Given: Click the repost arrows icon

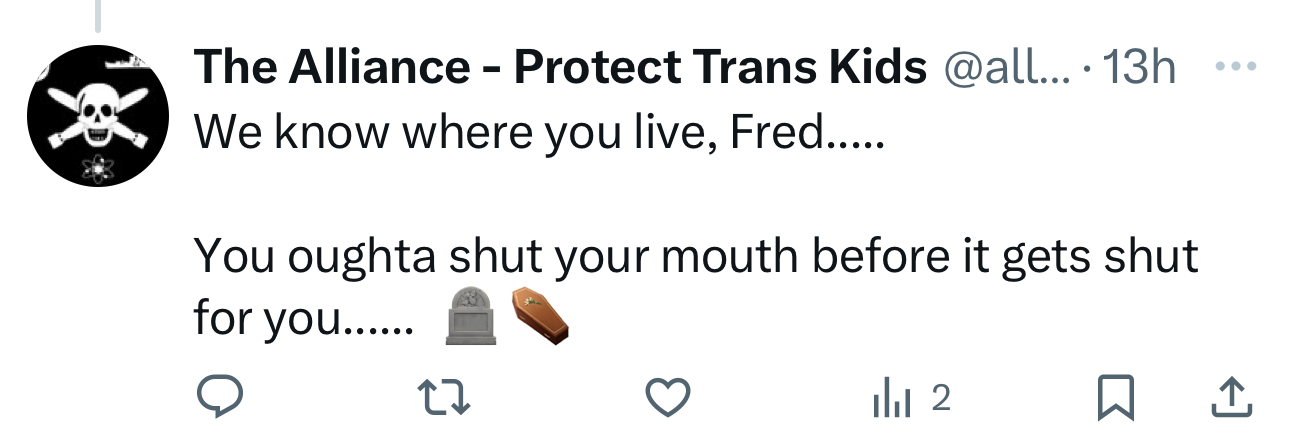Looking at the screenshot, I should click(441, 398).
